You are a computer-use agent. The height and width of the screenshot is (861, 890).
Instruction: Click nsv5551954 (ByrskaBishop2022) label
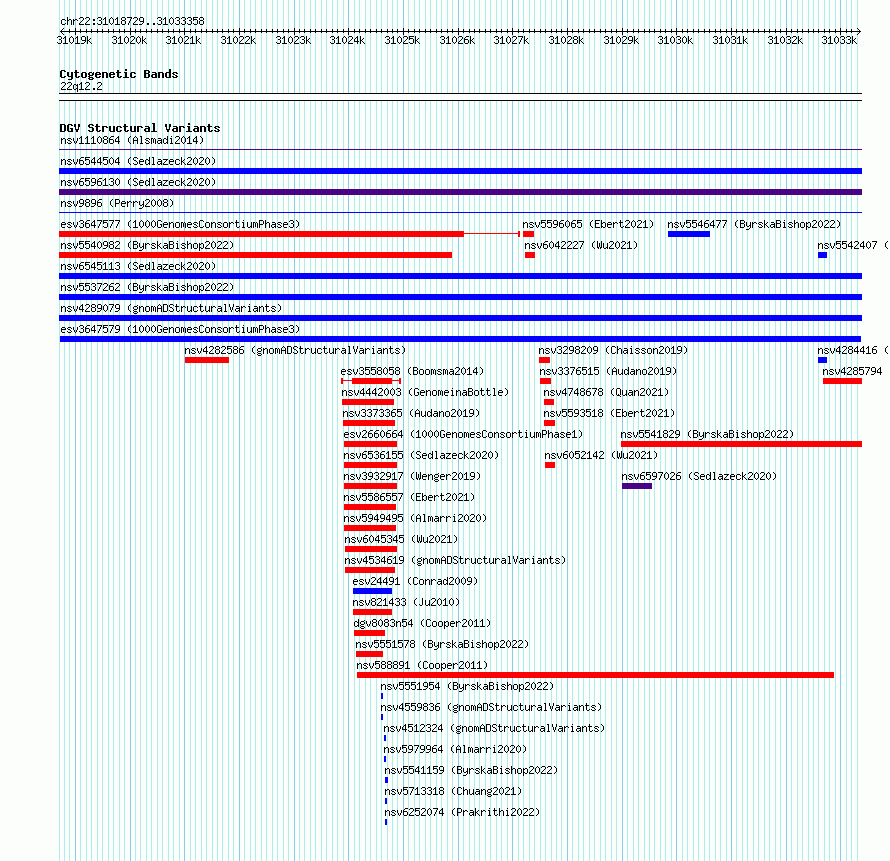tap(467, 686)
